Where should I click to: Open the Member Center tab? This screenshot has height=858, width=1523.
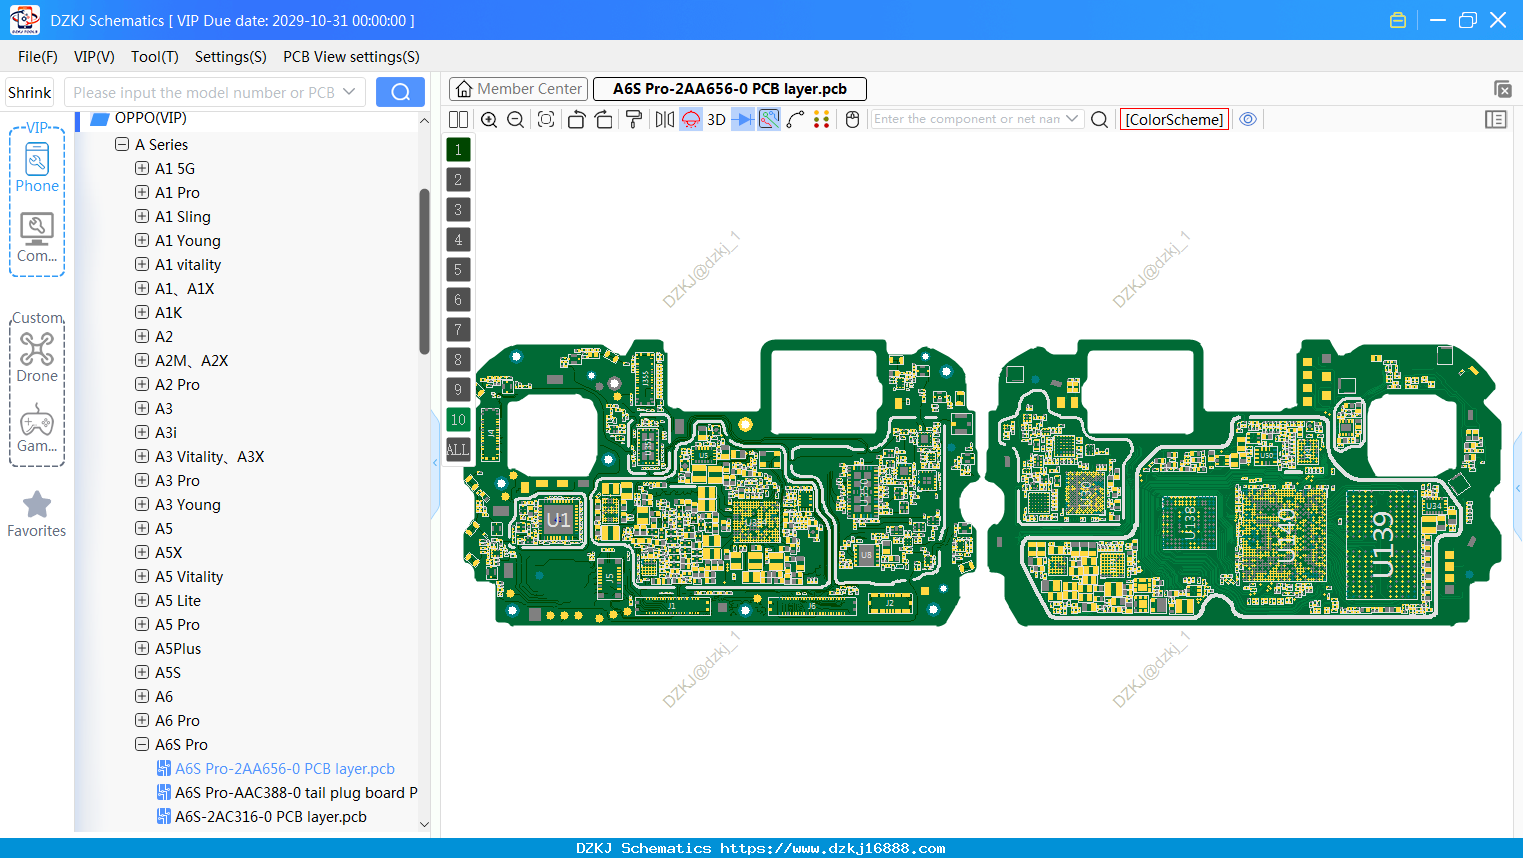point(519,89)
